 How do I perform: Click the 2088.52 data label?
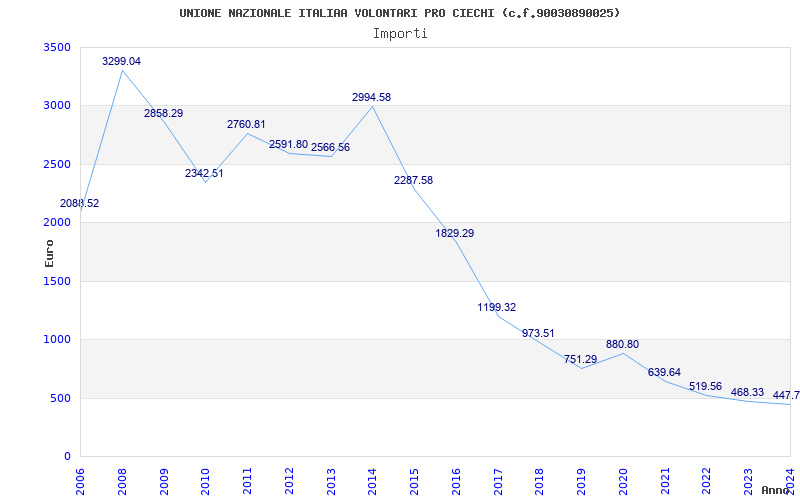coord(80,204)
